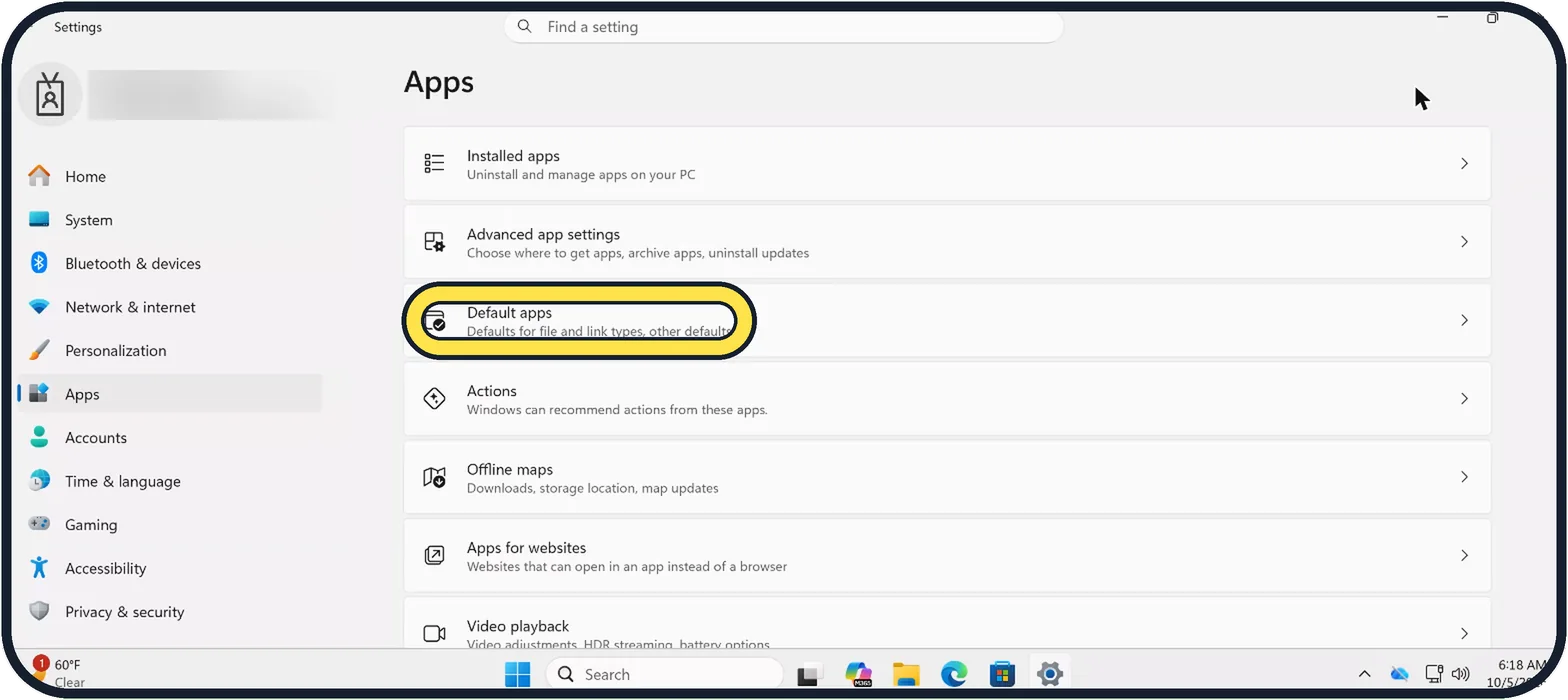Select the Apps sidebar item
1568x700 pixels.
(170, 394)
